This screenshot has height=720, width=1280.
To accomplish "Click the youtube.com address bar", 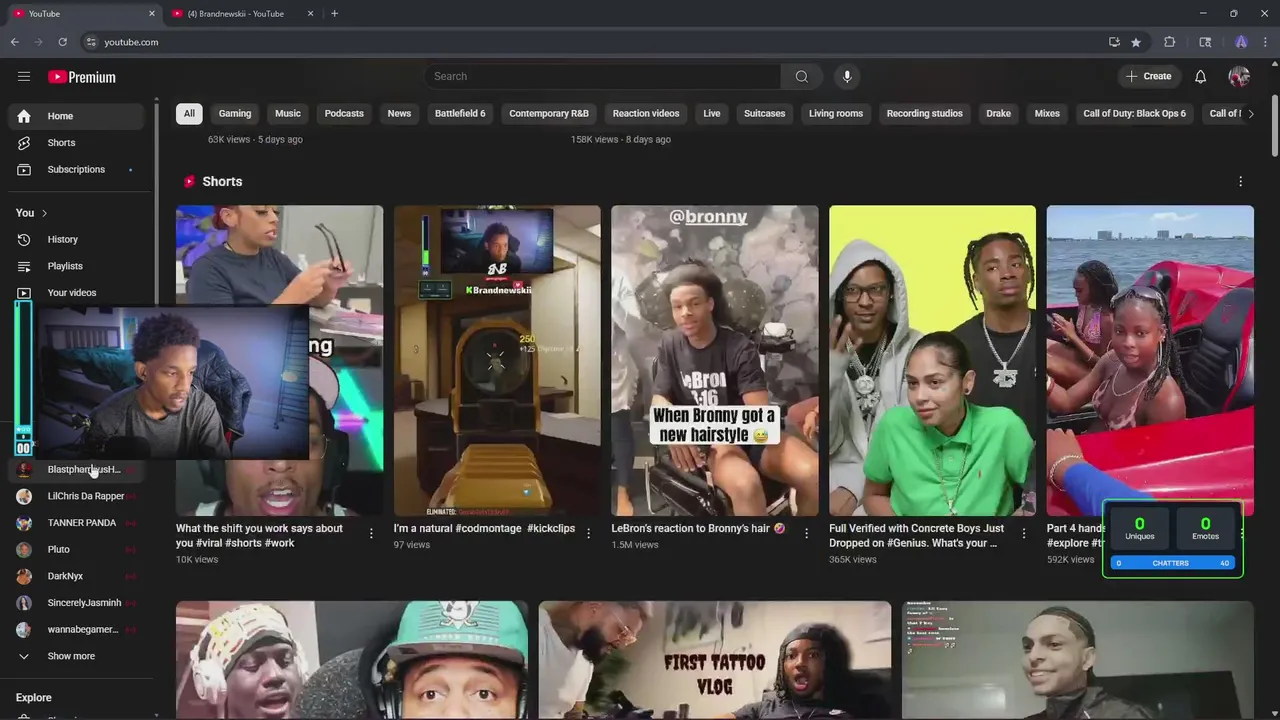I will (x=590, y=42).
